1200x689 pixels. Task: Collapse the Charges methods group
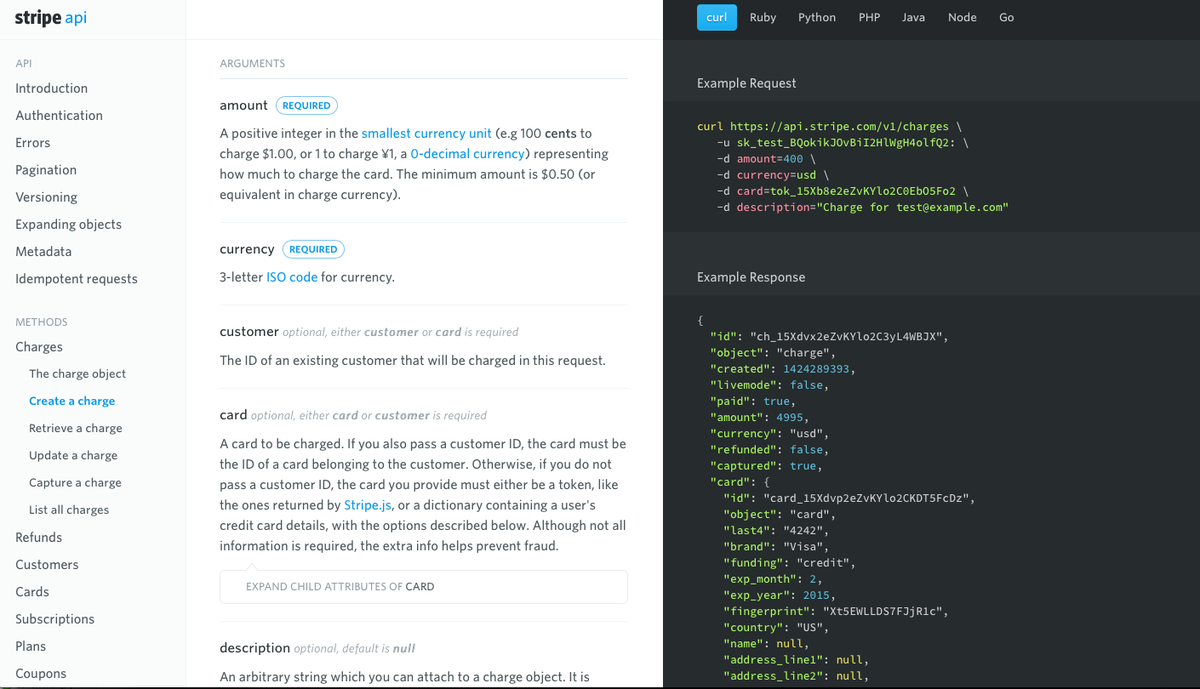point(39,346)
